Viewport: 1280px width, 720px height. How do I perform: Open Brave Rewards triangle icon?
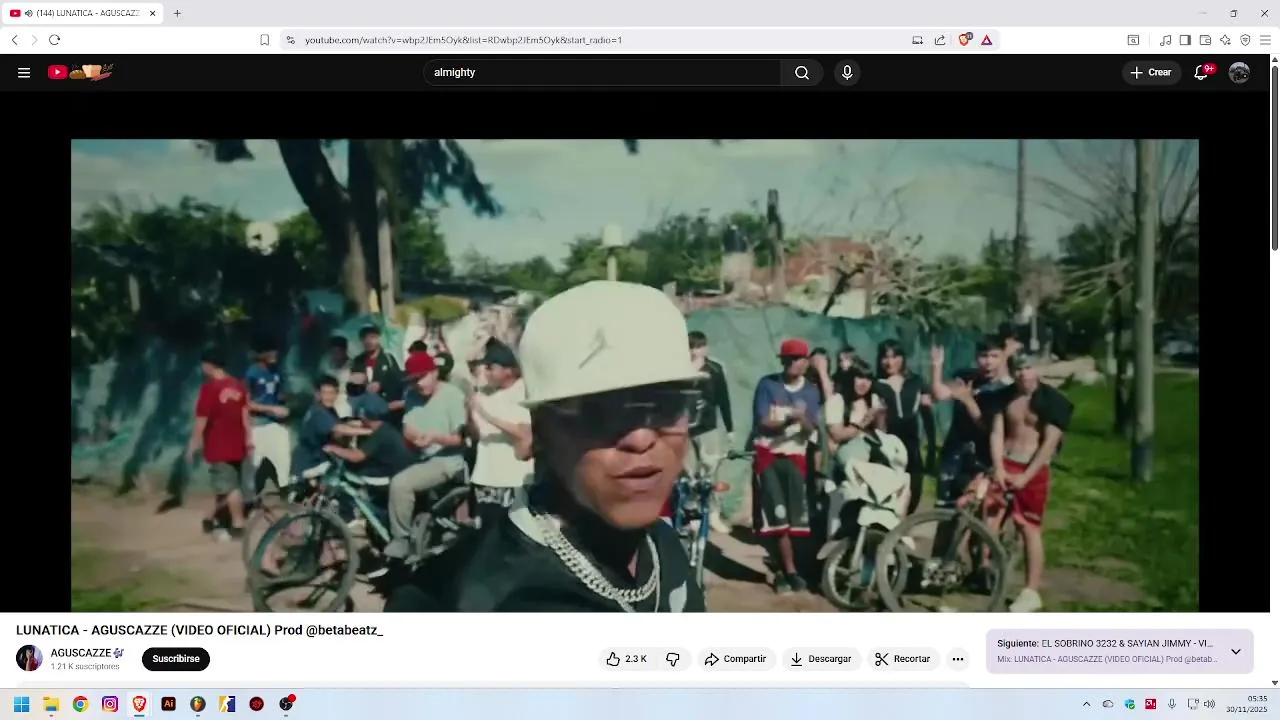(986, 40)
